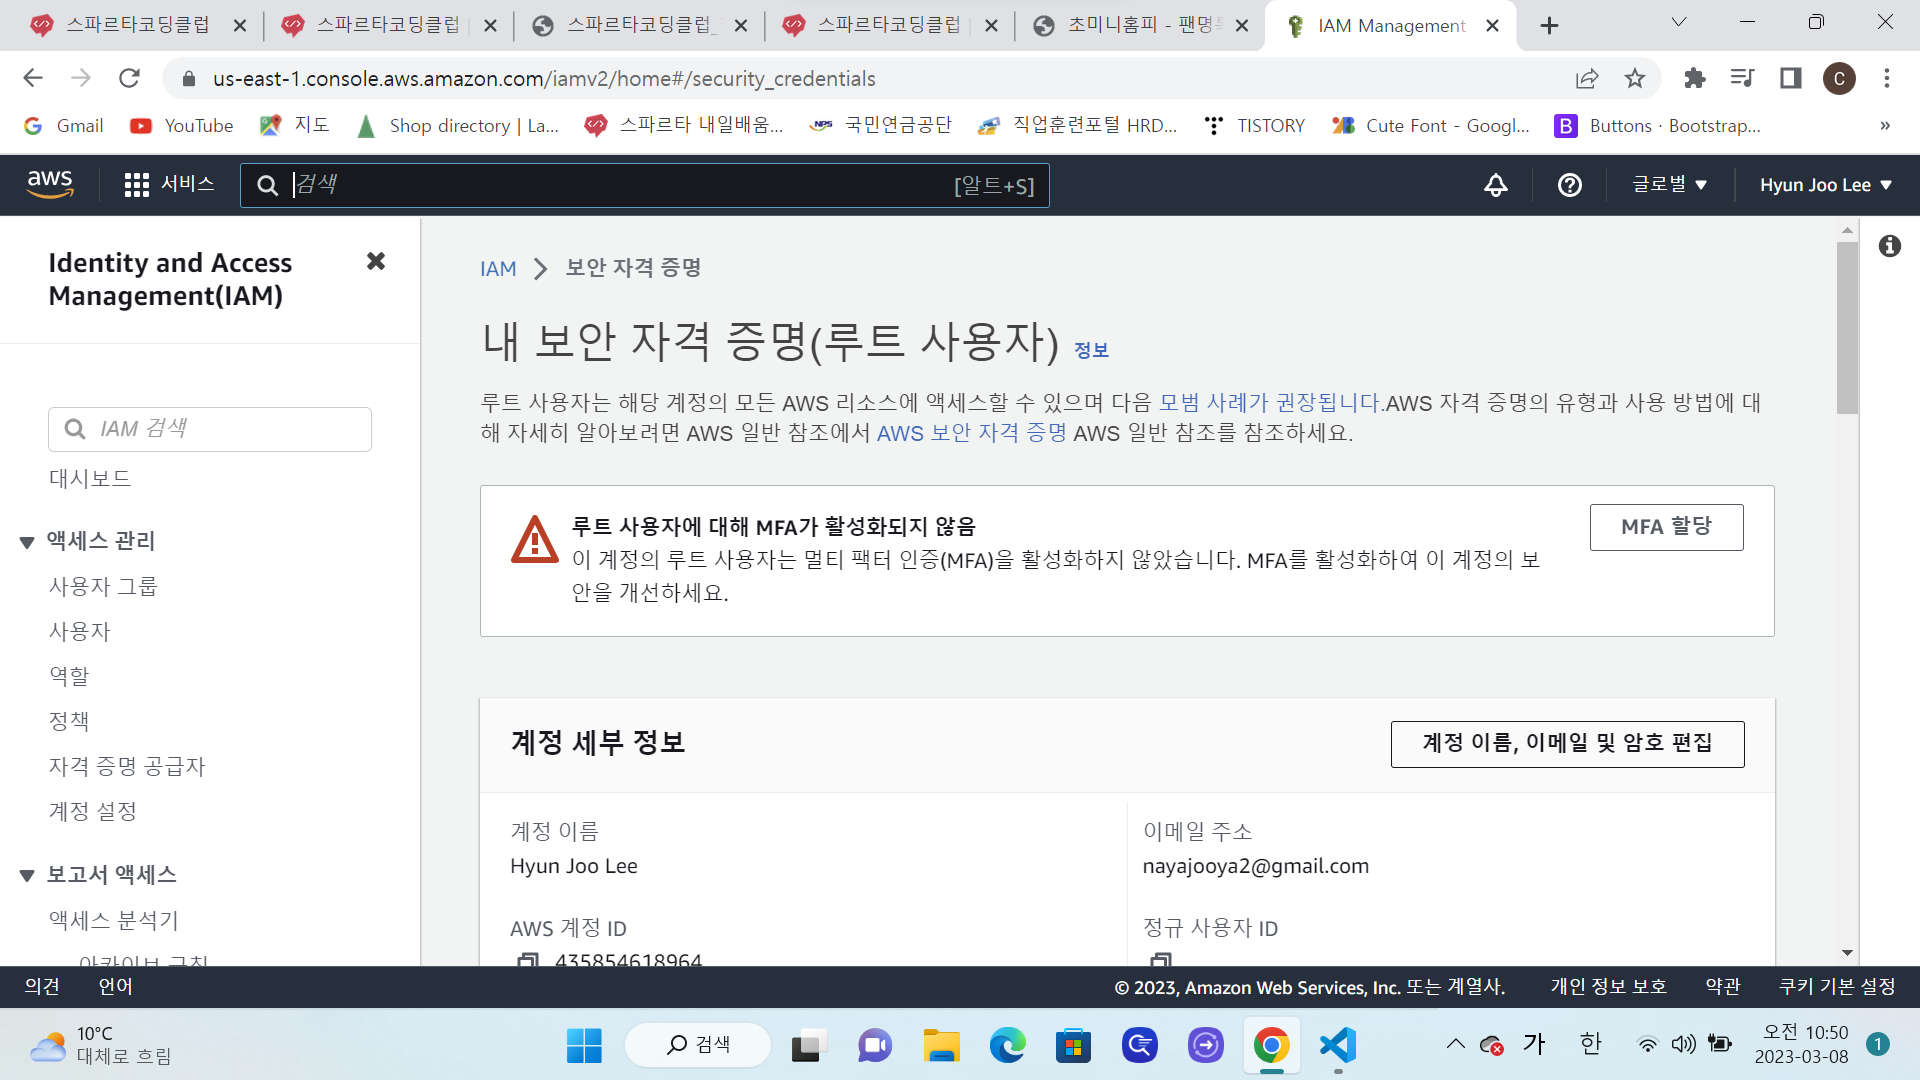Open Microsoft Store from taskbar
Image resolution: width=1920 pixels, height=1080 pixels.
1073,1045
